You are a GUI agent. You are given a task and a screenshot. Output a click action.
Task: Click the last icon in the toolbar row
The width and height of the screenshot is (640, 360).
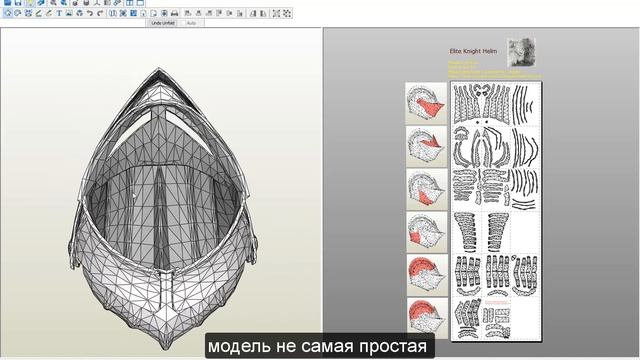click(287, 13)
